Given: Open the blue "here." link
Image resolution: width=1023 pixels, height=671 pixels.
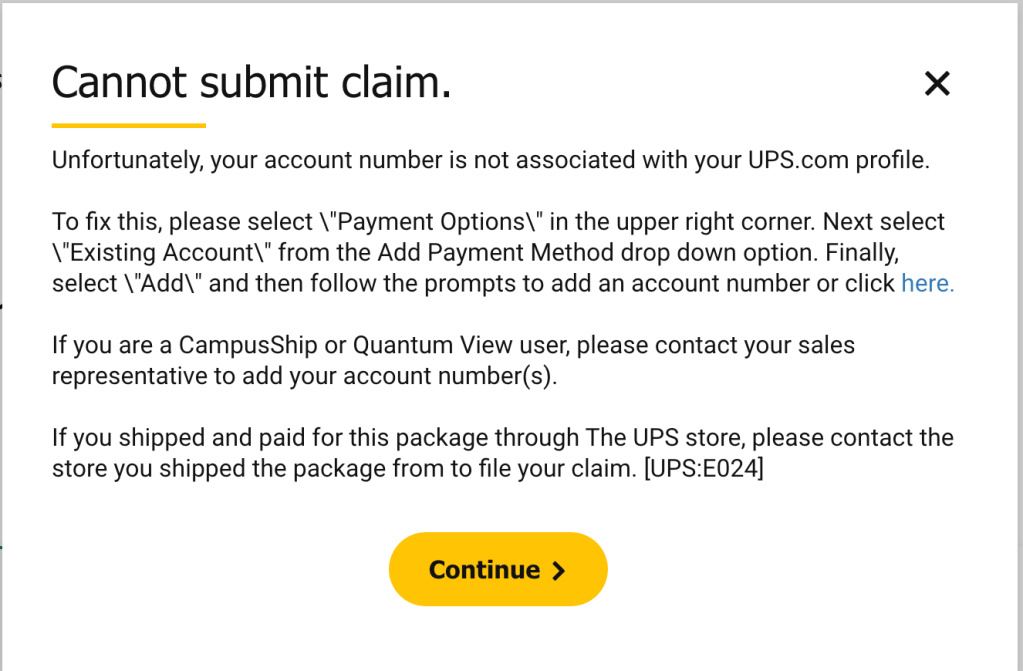Looking at the screenshot, I should click(927, 284).
